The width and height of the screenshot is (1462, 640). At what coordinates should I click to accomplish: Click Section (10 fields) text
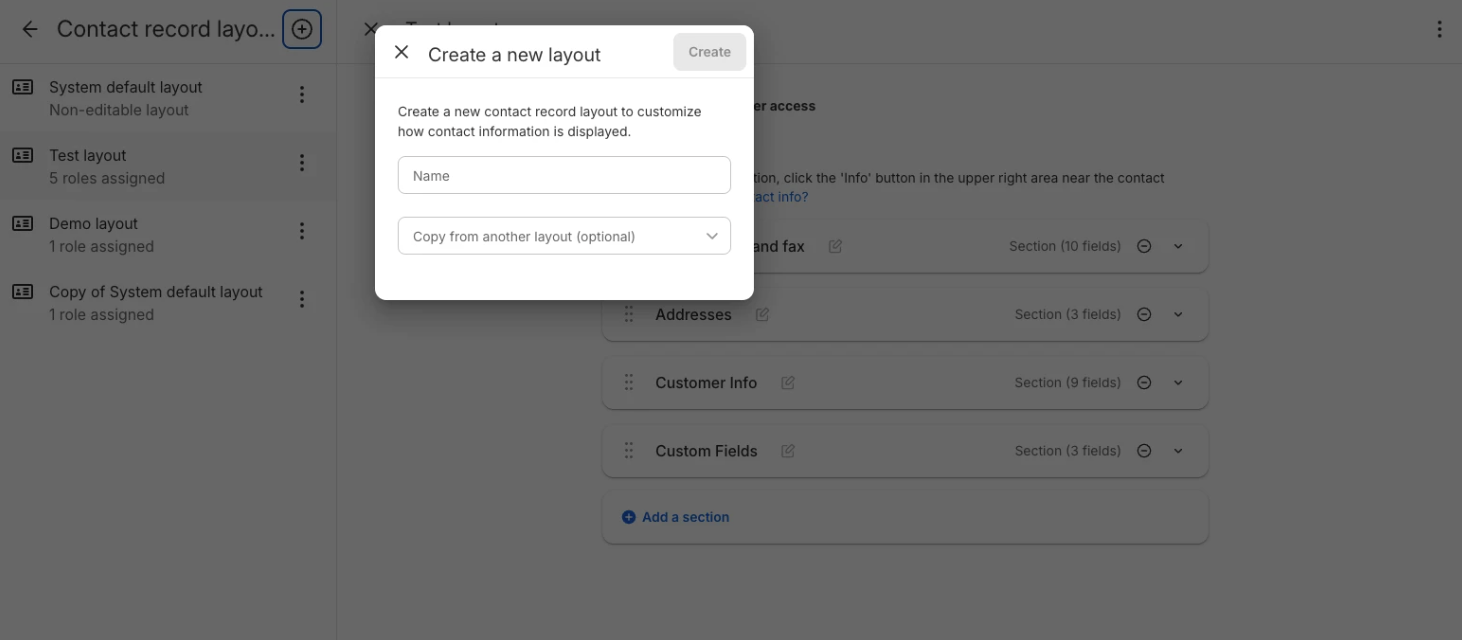1064,246
